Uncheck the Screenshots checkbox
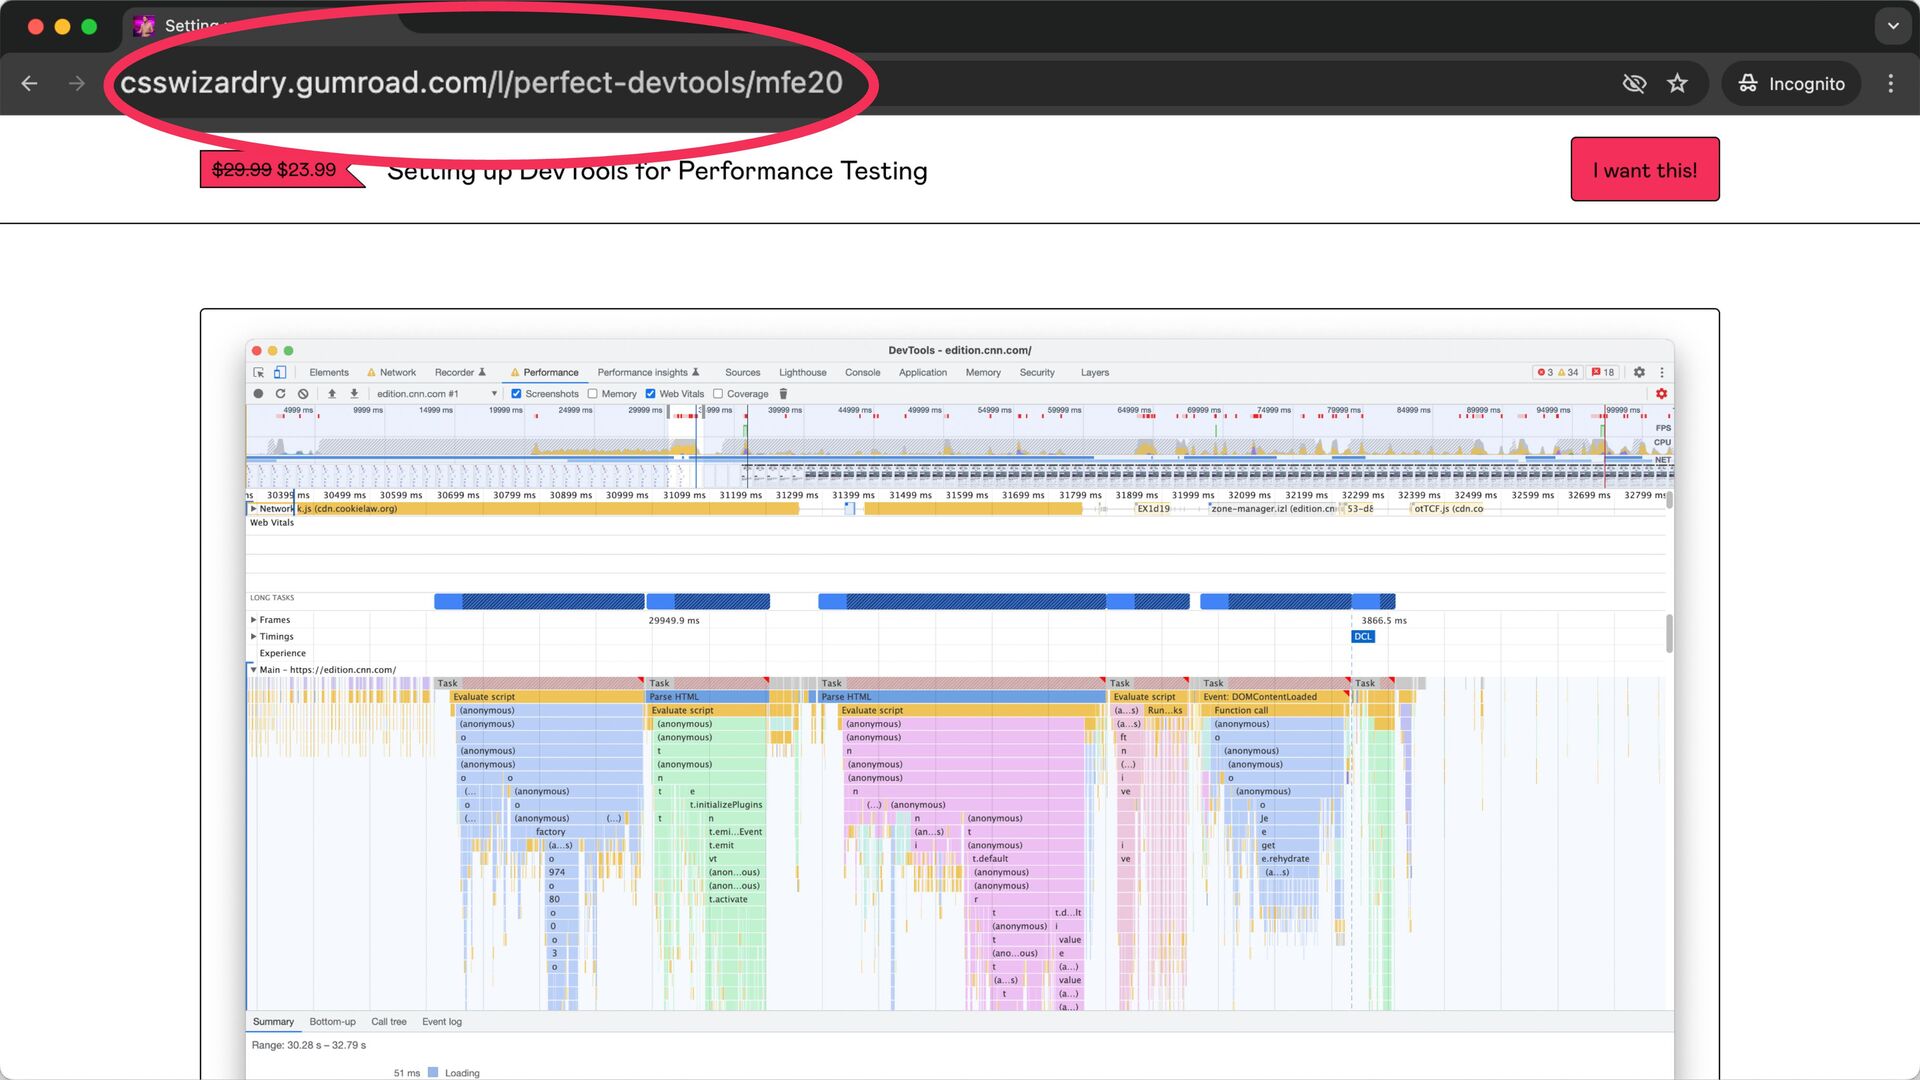Screen dimensions: 1920x1080 (516, 394)
